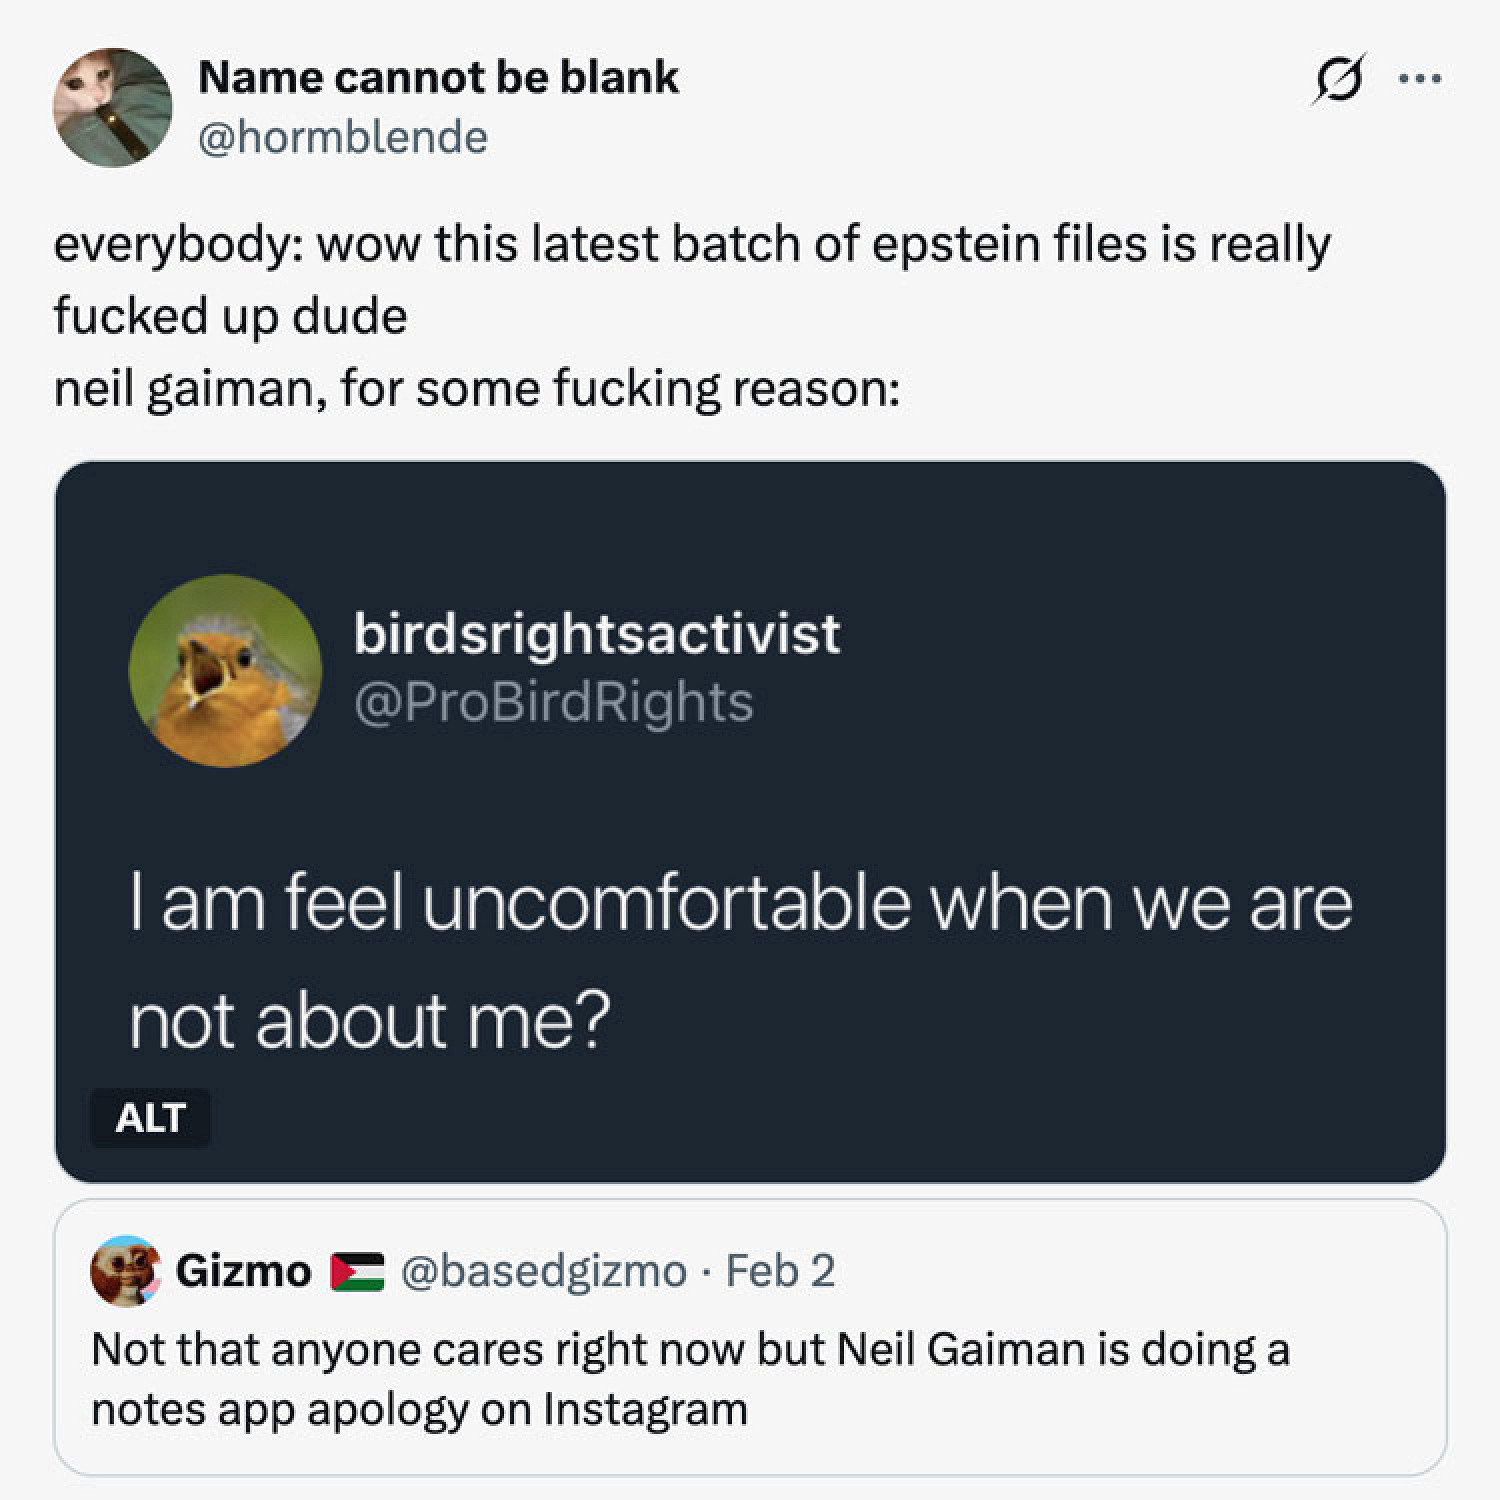Open the @hormblende handle link
The height and width of the screenshot is (1500, 1500).
click(343, 137)
